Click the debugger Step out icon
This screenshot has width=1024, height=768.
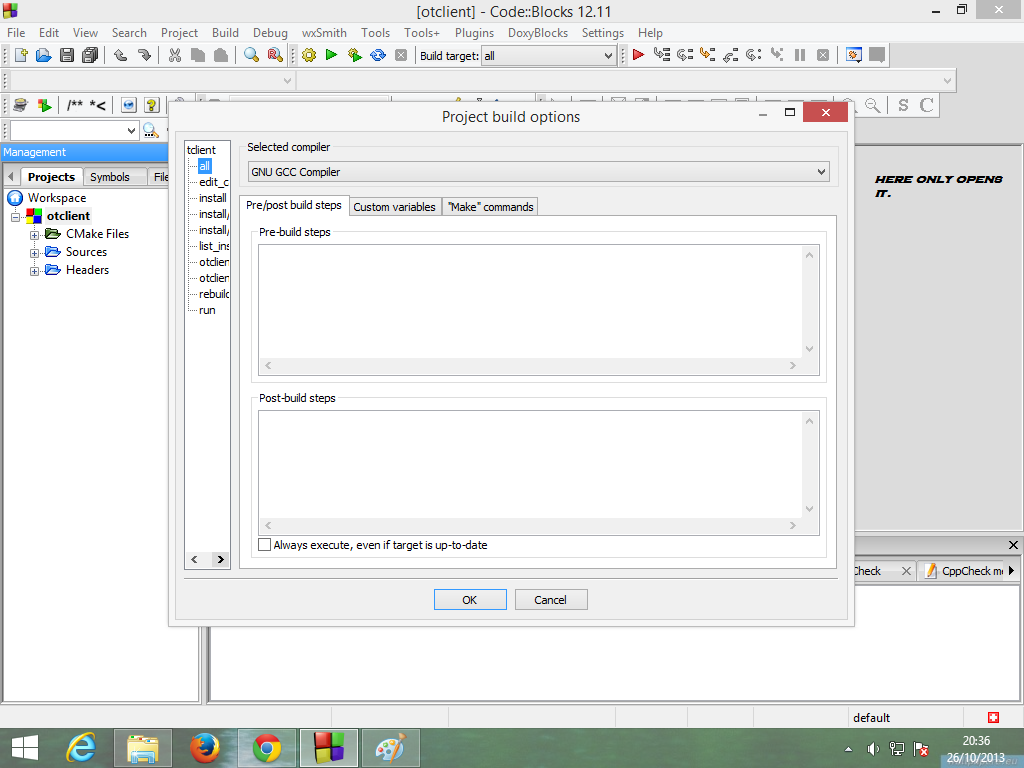(x=731, y=56)
